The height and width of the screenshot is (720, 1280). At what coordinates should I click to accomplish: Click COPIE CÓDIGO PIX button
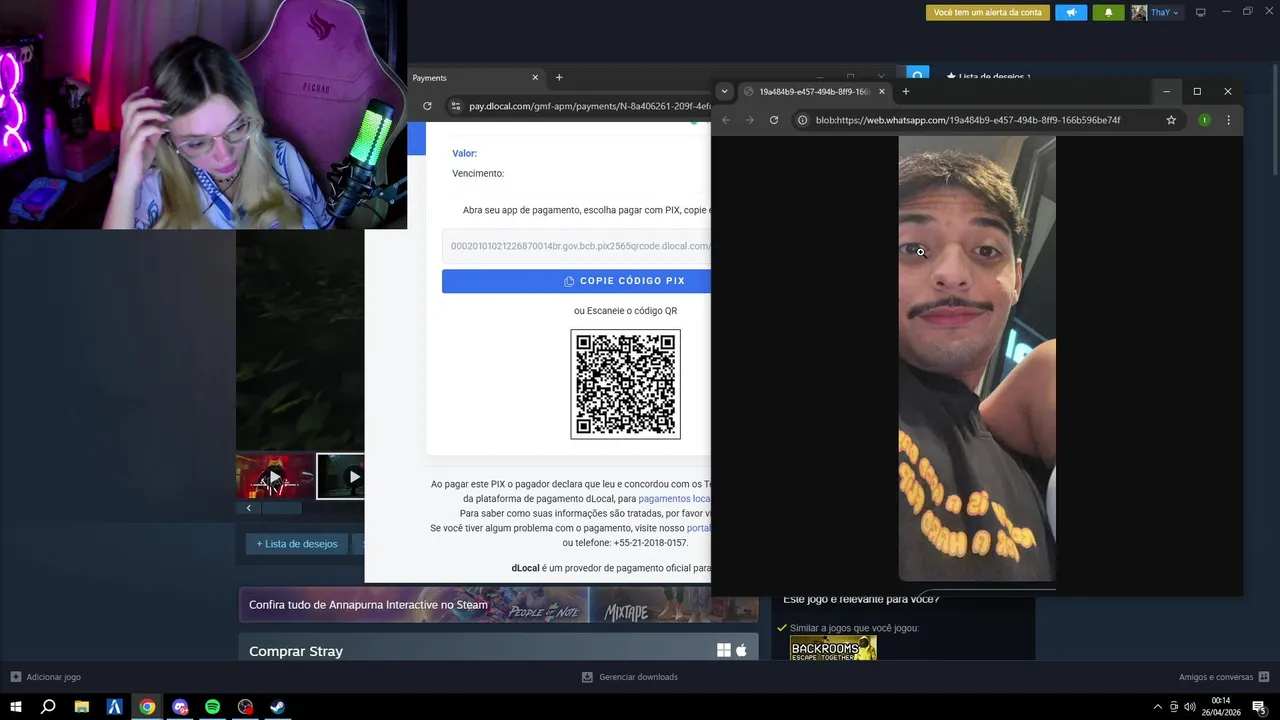[x=577, y=281]
